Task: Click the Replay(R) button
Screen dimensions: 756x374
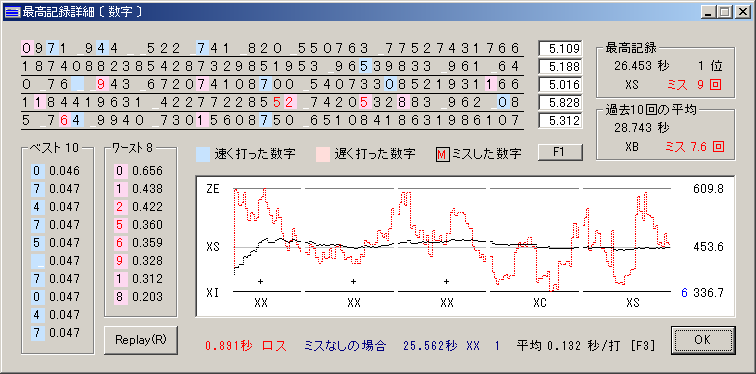Action: 141,340
